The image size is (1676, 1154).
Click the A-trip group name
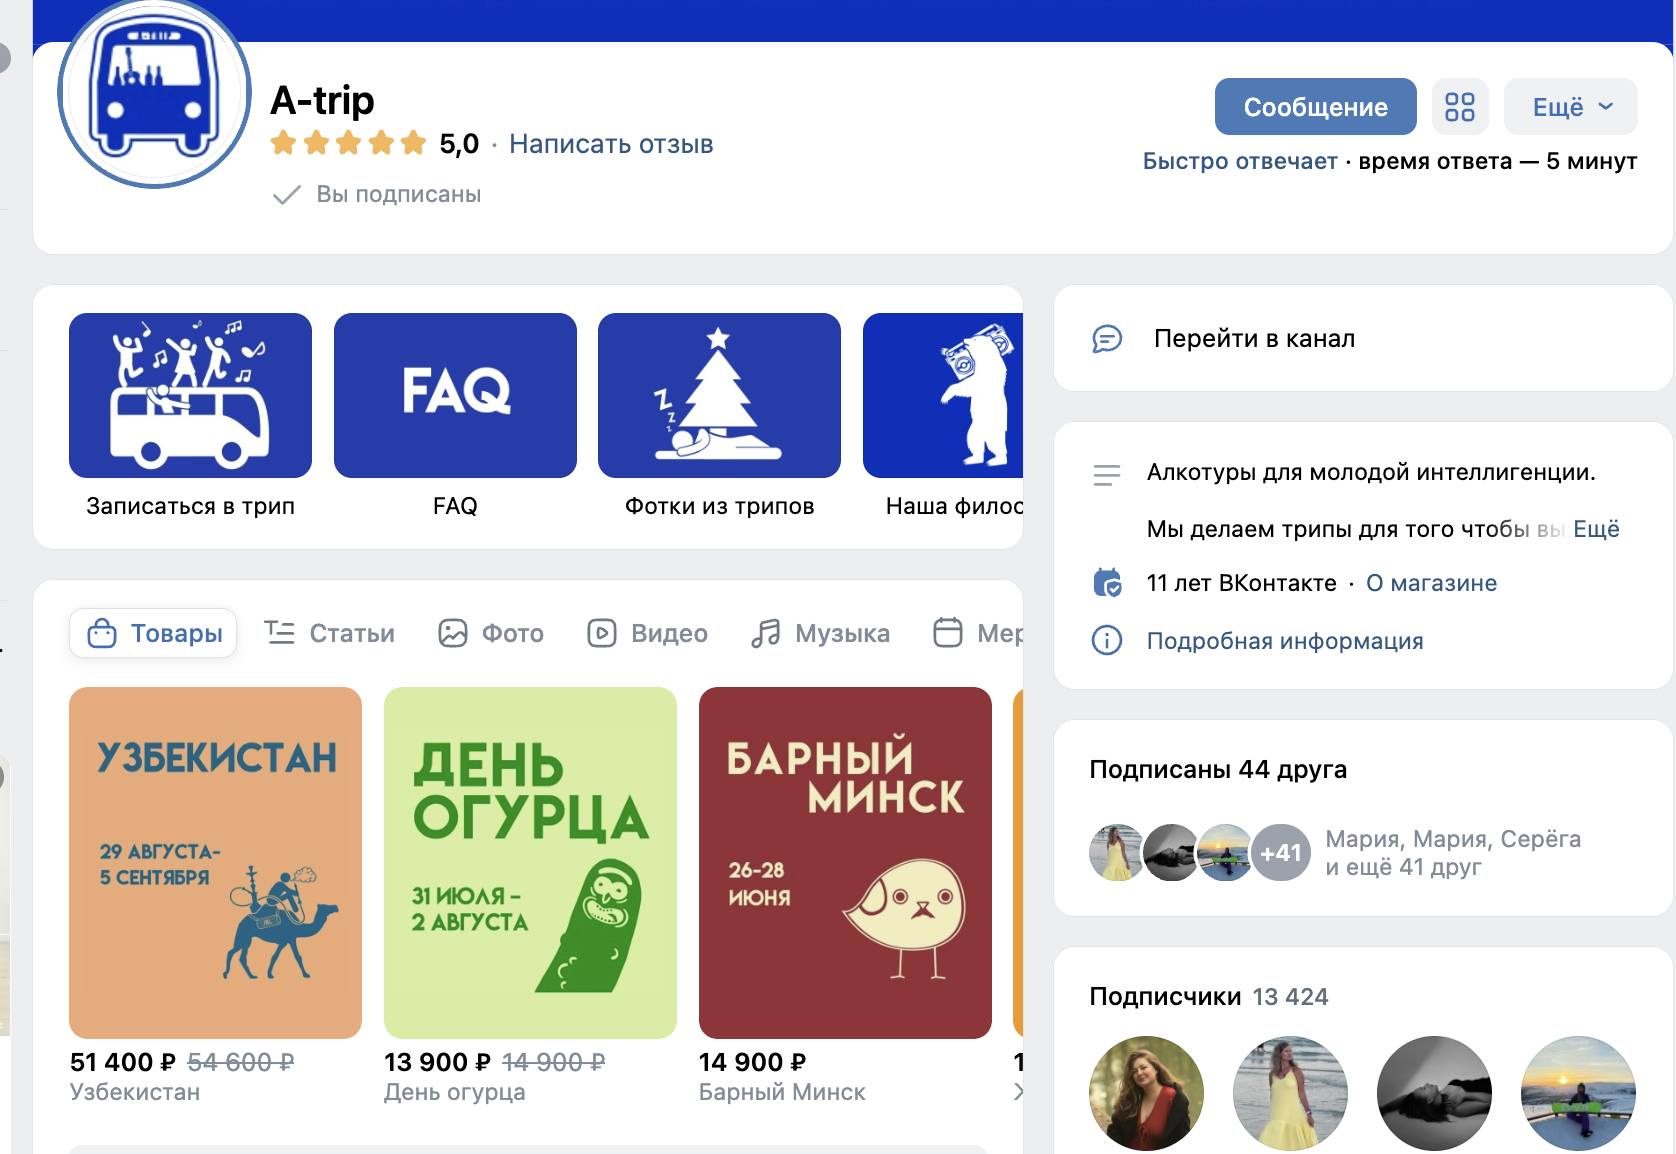[x=322, y=100]
